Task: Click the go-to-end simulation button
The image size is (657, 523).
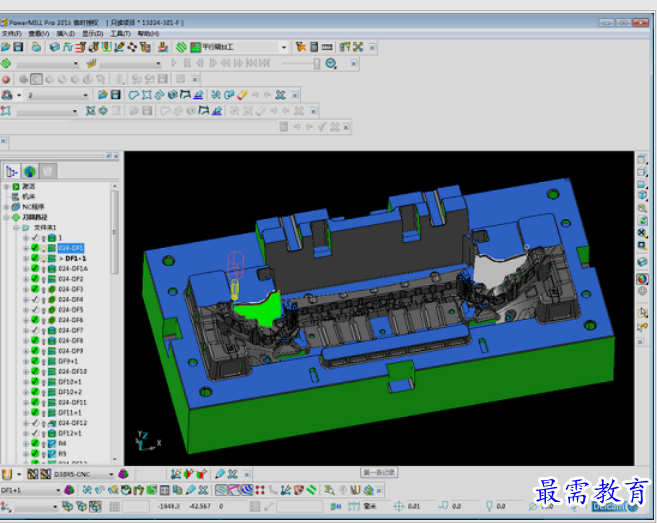Action: 264,63
